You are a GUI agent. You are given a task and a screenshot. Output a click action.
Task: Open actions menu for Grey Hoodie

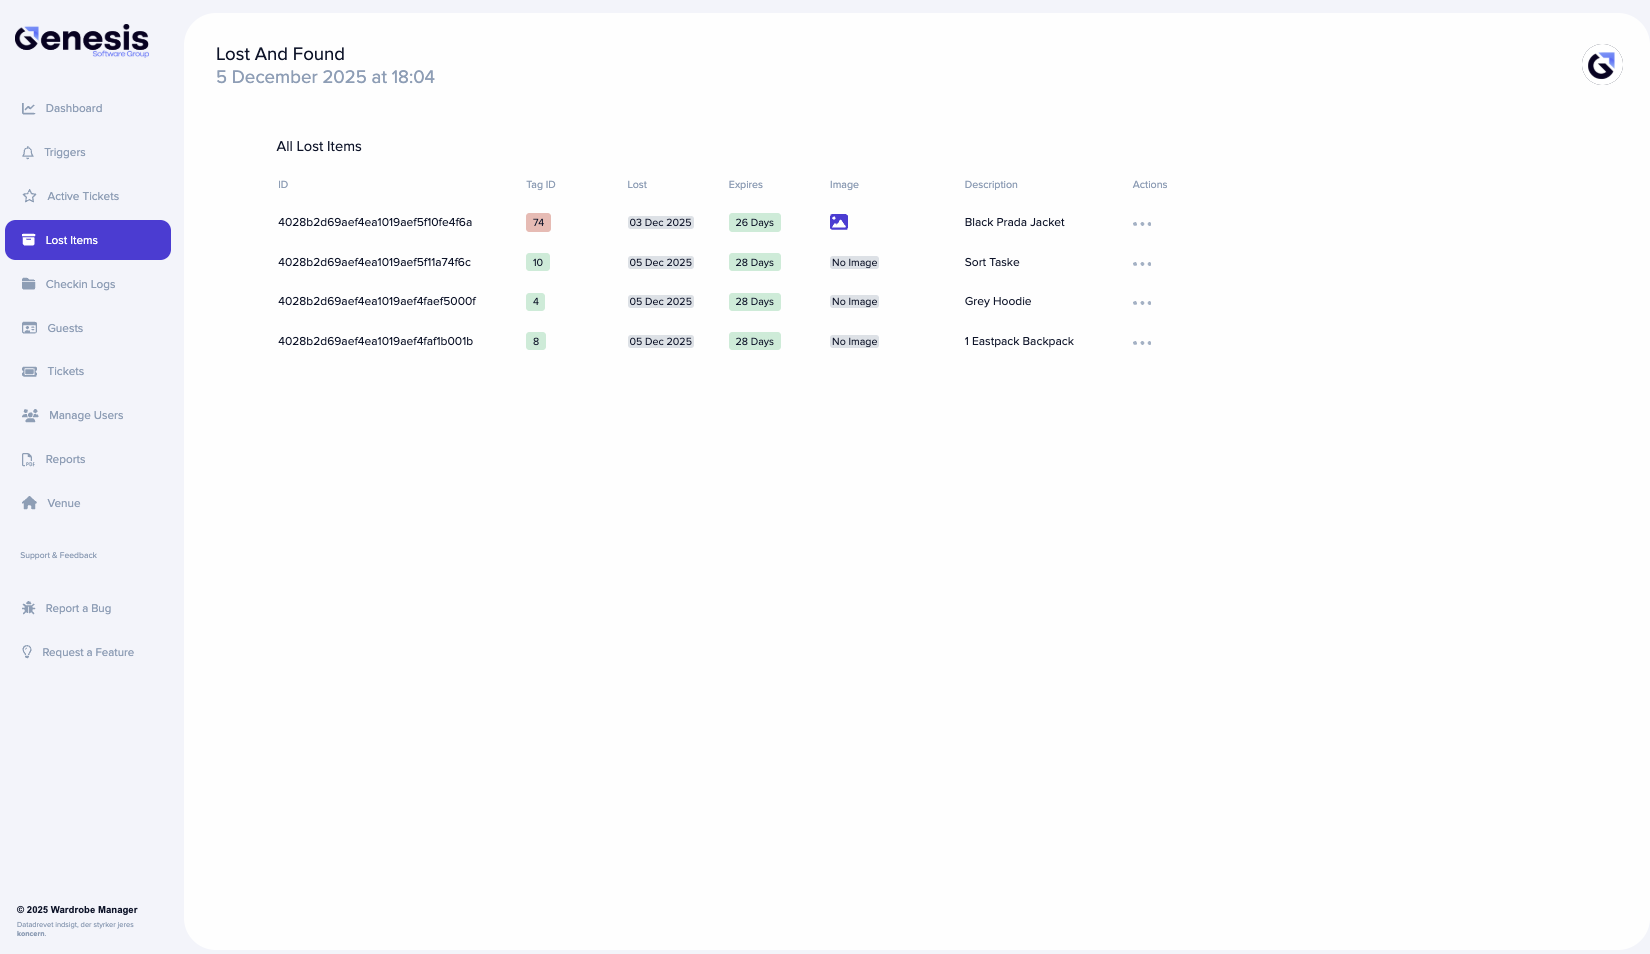pyautogui.click(x=1142, y=302)
